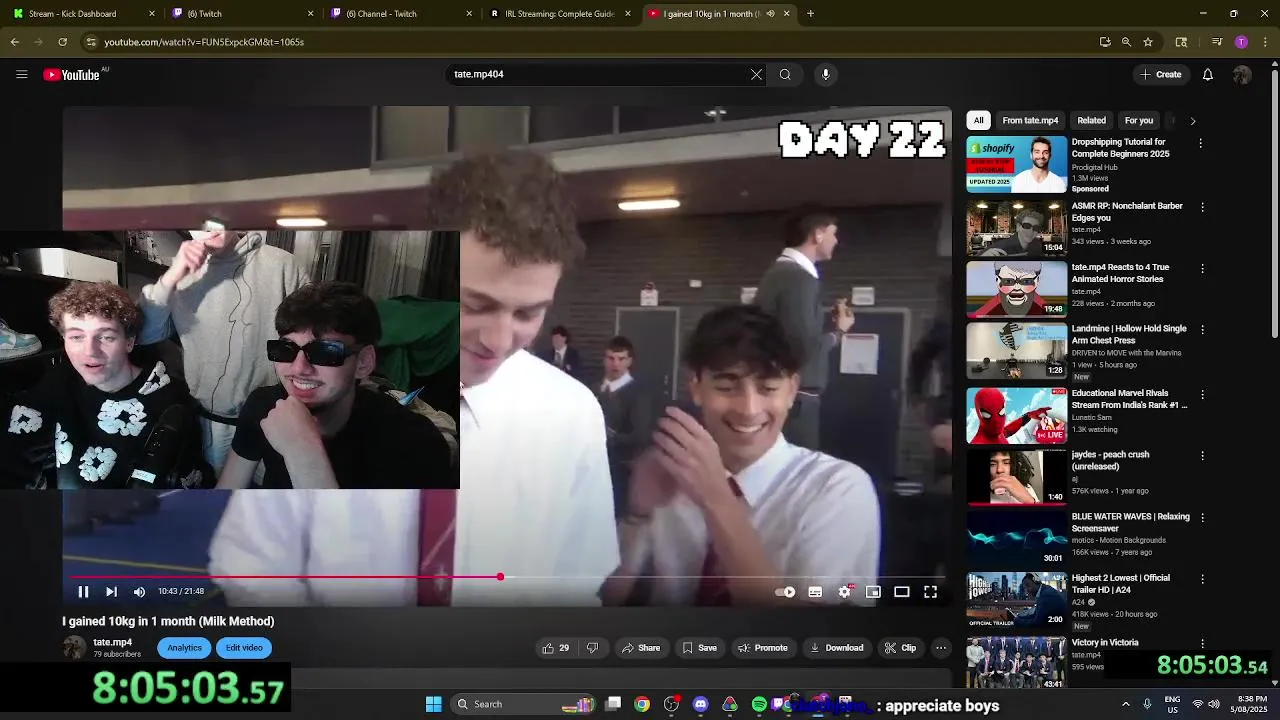Open the player settings gear
Screen dimensions: 1280x720
coord(845,592)
